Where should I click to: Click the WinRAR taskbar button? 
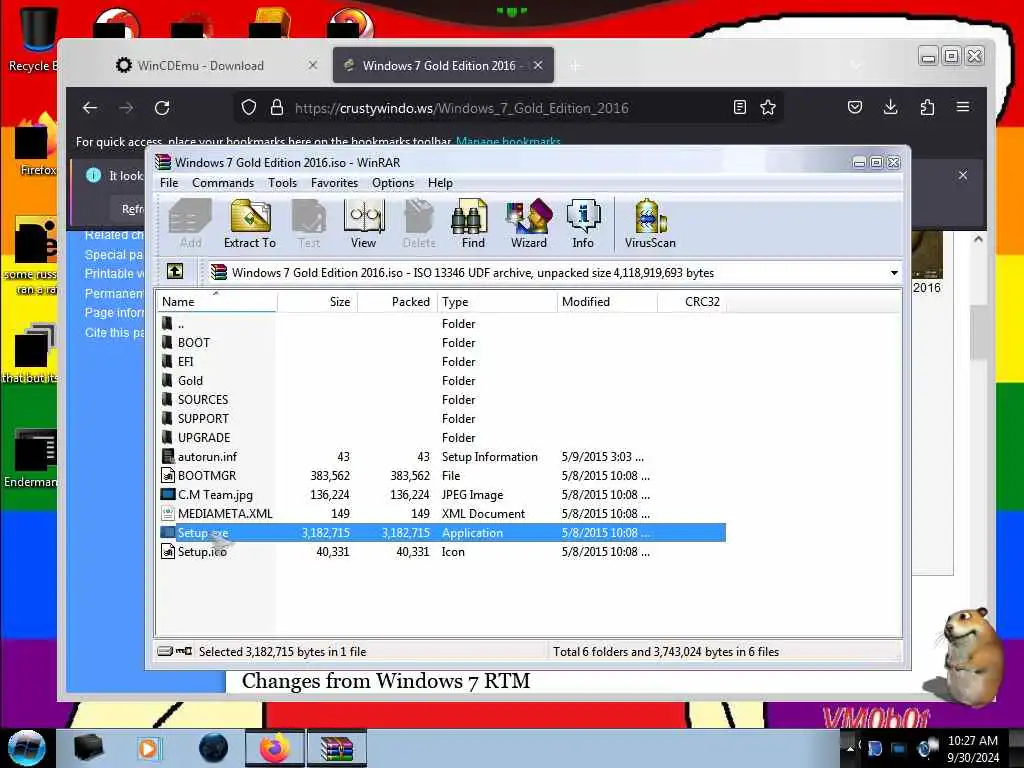tap(337, 748)
